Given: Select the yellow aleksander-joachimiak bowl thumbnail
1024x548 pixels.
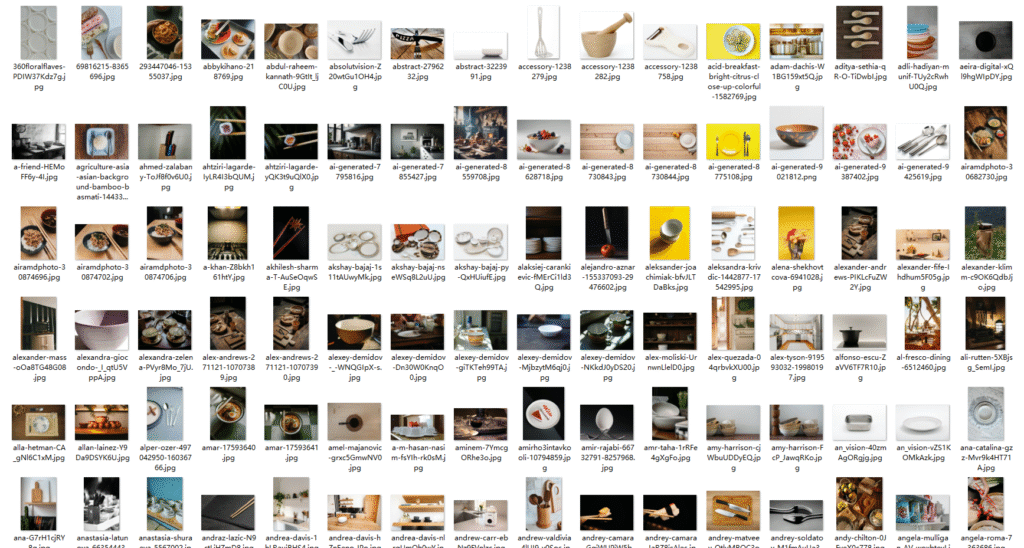Looking at the screenshot, I should 670,233.
